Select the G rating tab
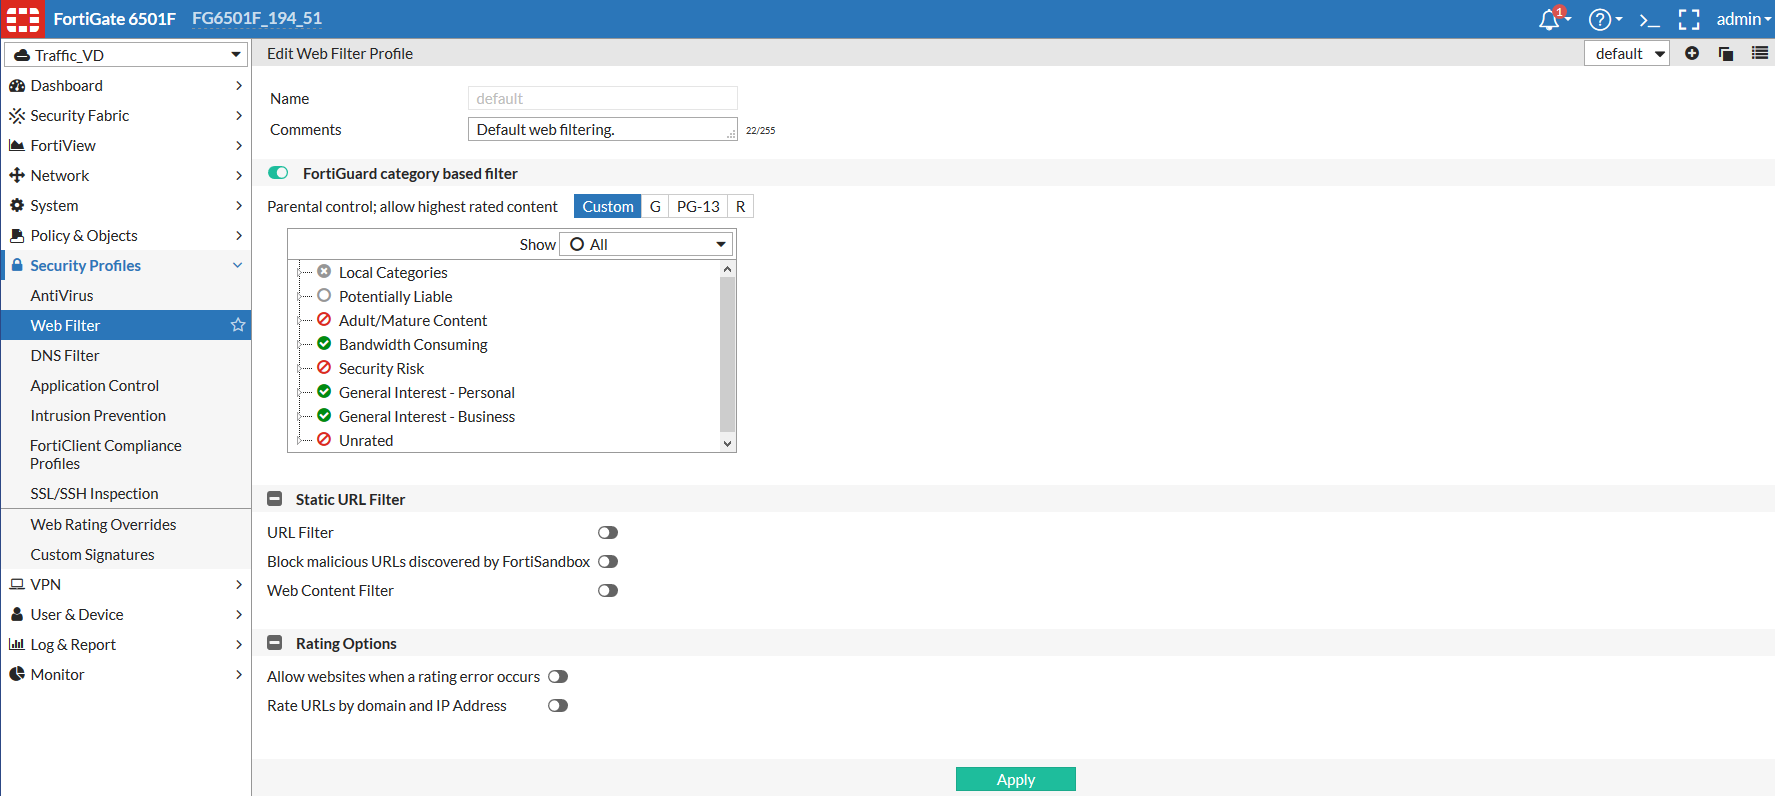1775x796 pixels. pos(655,206)
